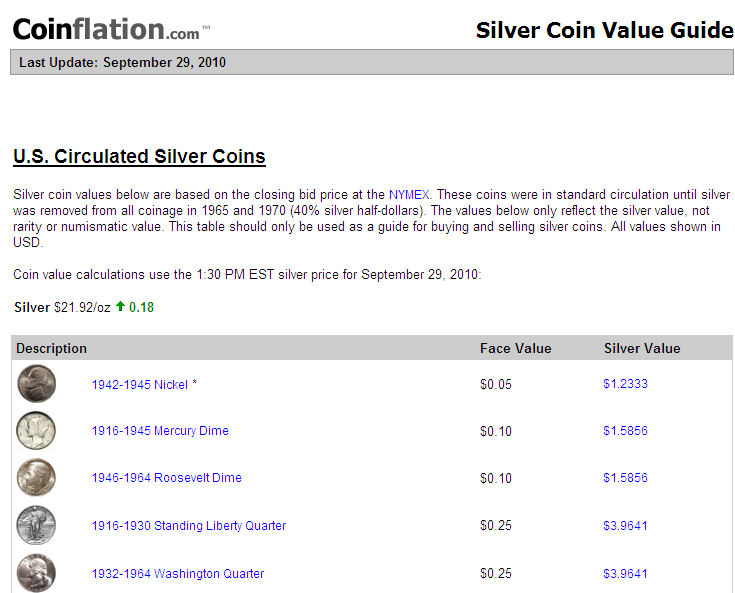Image resolution: width=735 pixels, height=593 pixels.
Task: Click the Coinflation.com logo
Action: pos(112,30)
